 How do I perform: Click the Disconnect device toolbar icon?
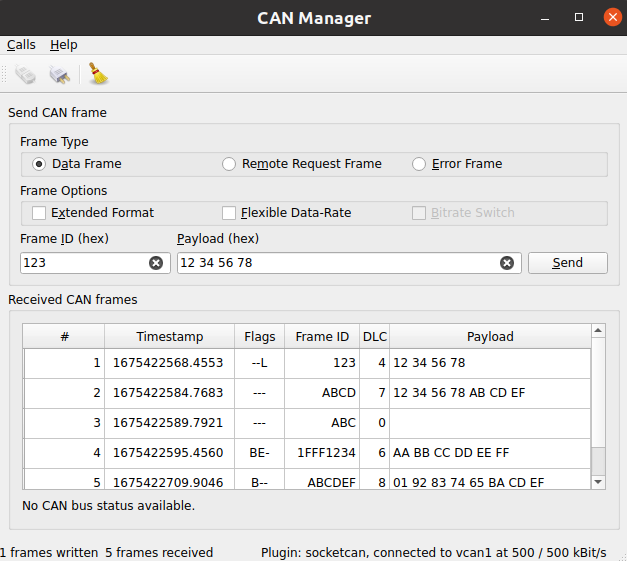click(x=60, y=75)
